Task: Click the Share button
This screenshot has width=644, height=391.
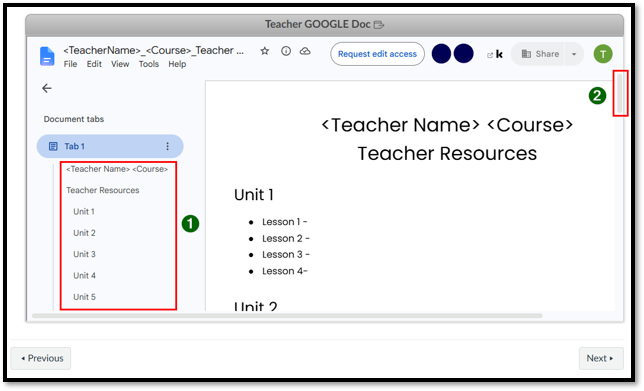Action: (x=540, y=54)
